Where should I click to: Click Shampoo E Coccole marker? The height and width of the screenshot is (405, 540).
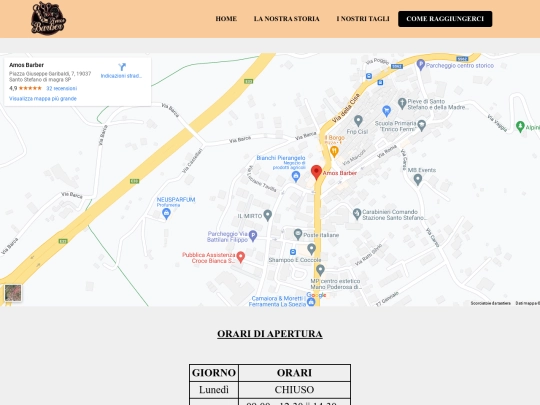coord(311,248)
